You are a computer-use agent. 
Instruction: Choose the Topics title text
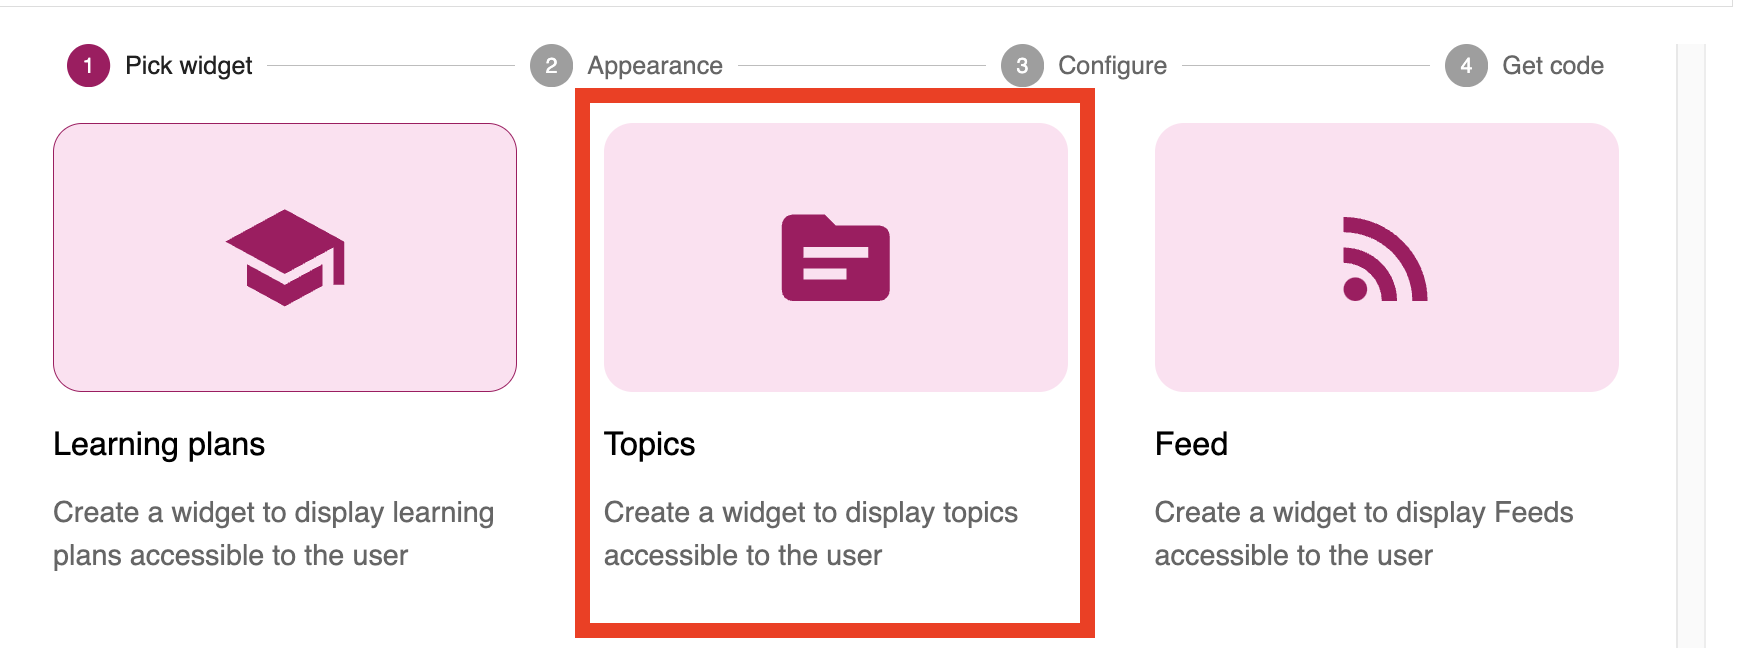coord(649,444)
